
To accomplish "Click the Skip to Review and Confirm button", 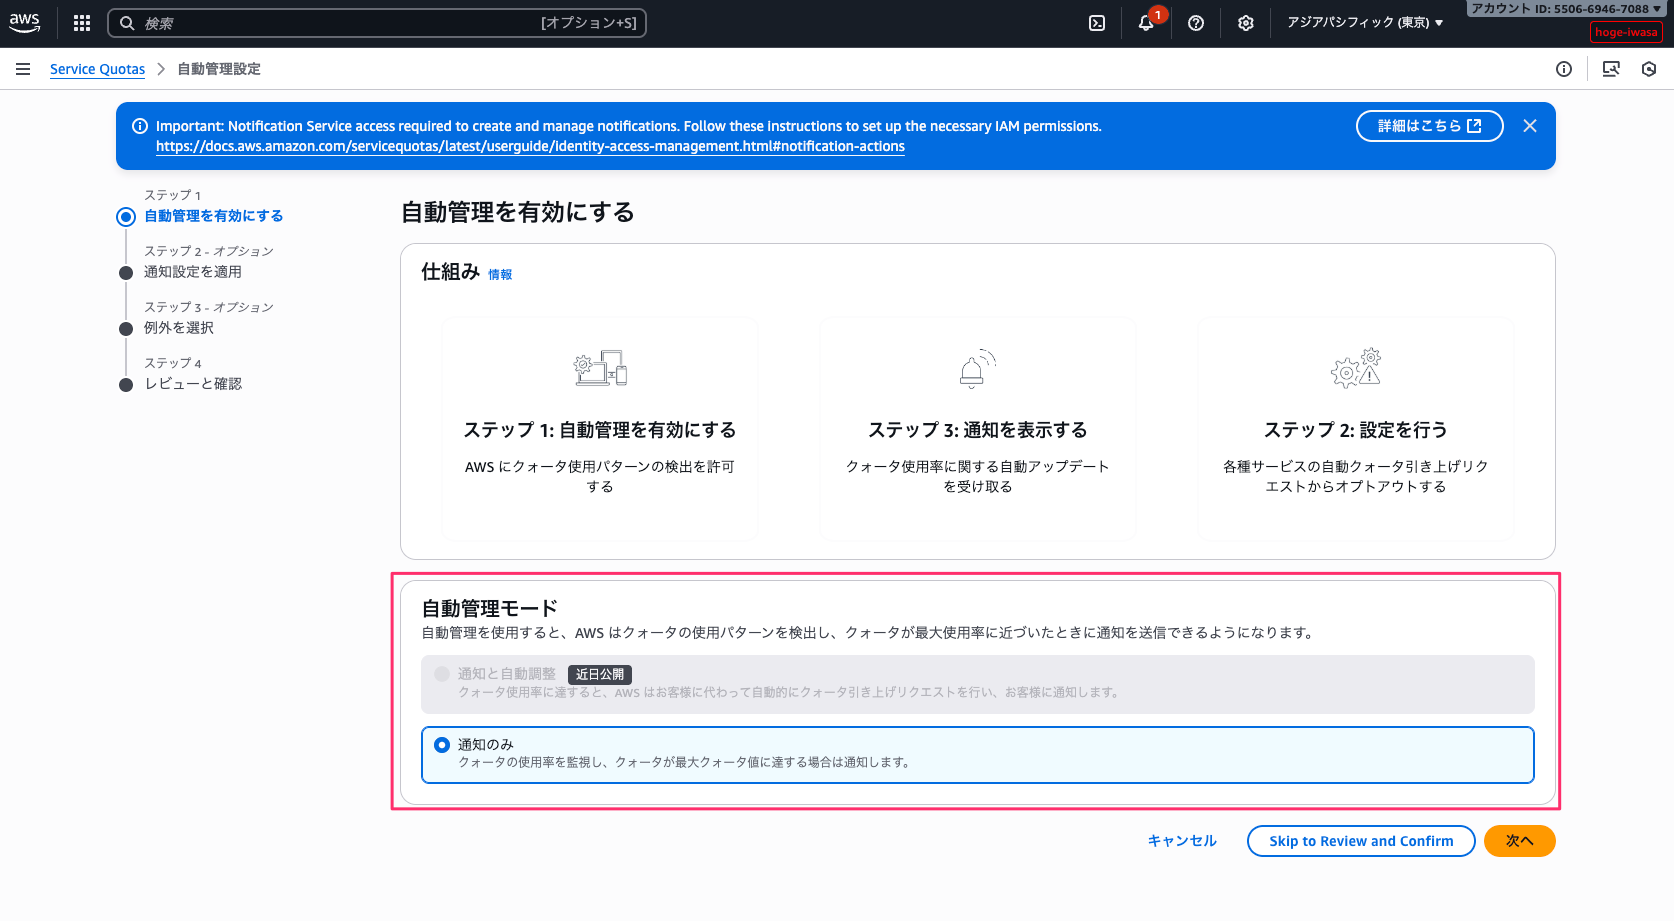I will pos(1360,841).
